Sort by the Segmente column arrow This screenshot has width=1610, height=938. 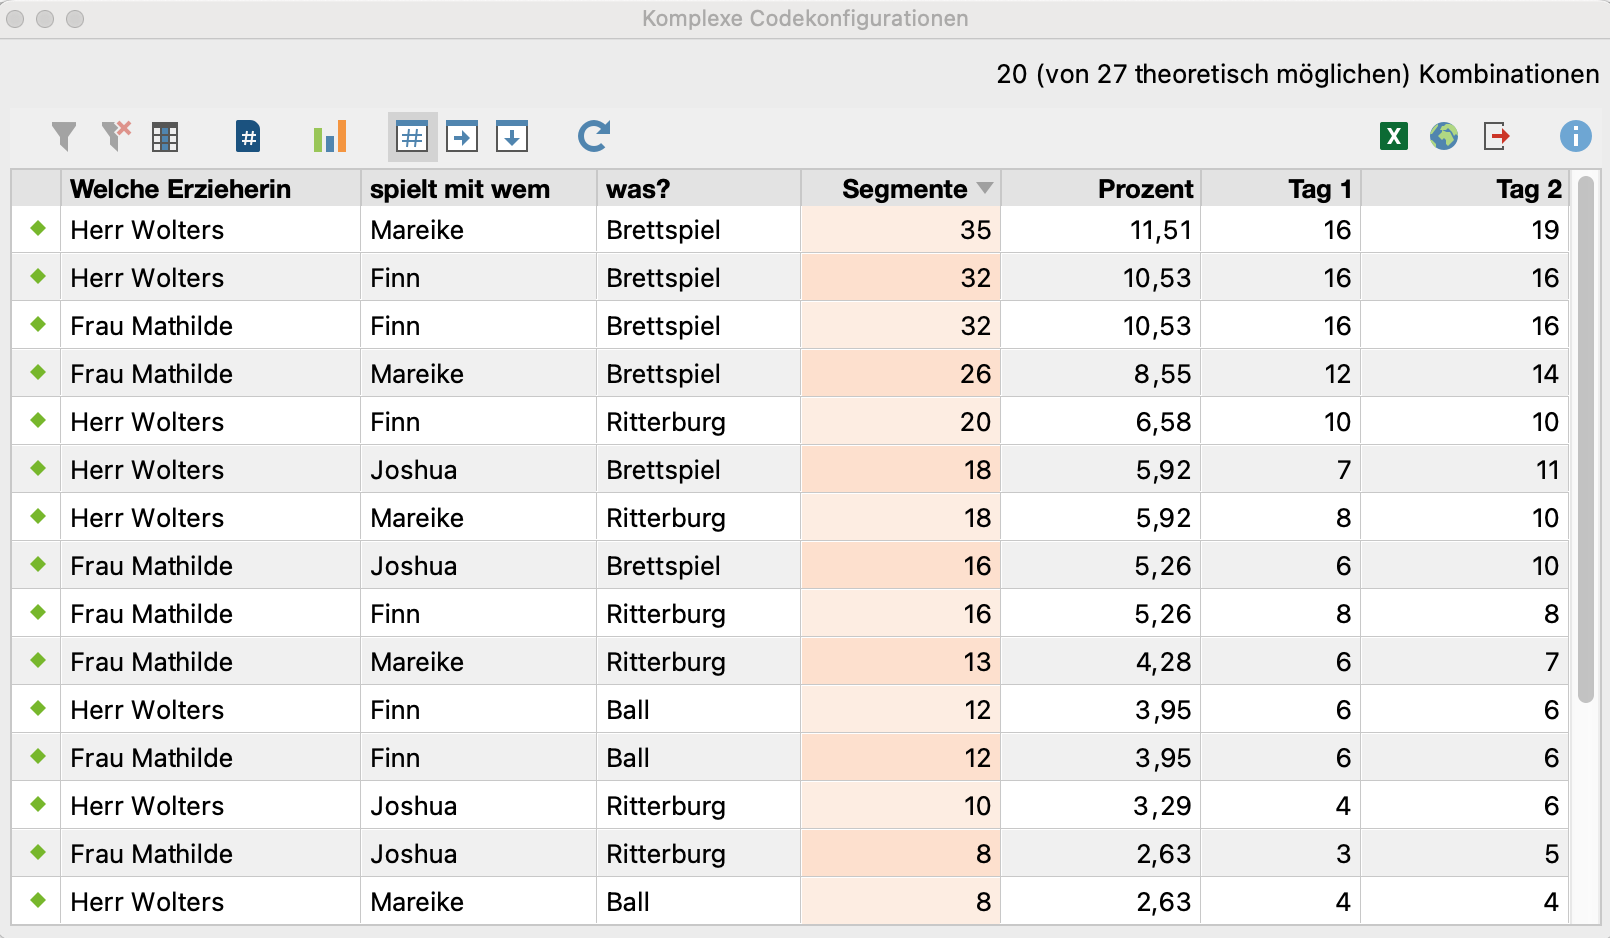pos(985,188)
